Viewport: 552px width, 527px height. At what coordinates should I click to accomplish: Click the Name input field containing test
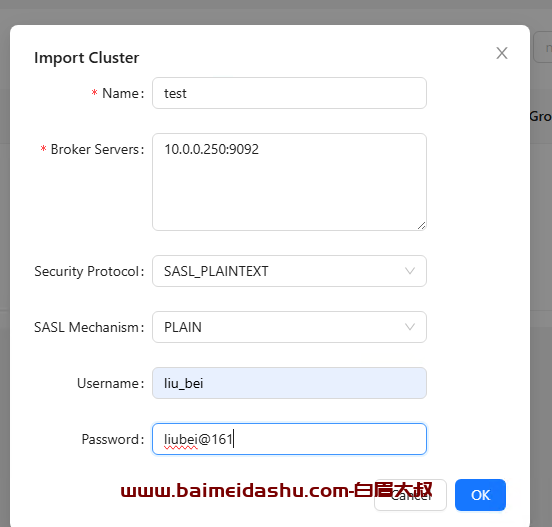coord(289,93)
